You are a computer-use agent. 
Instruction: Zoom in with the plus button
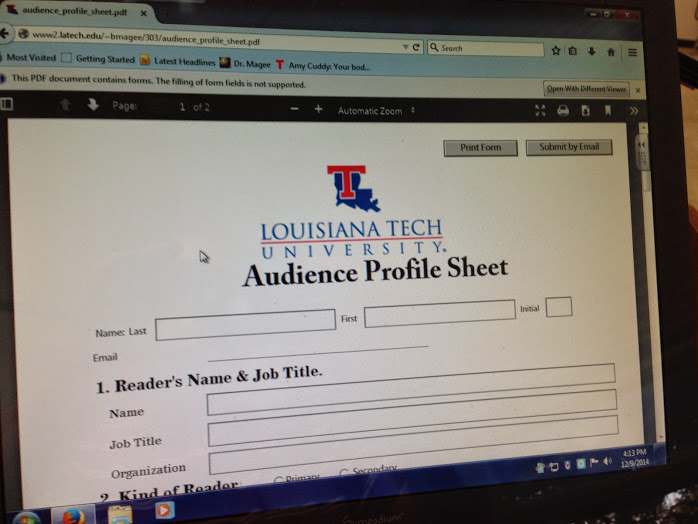[318, 109]
